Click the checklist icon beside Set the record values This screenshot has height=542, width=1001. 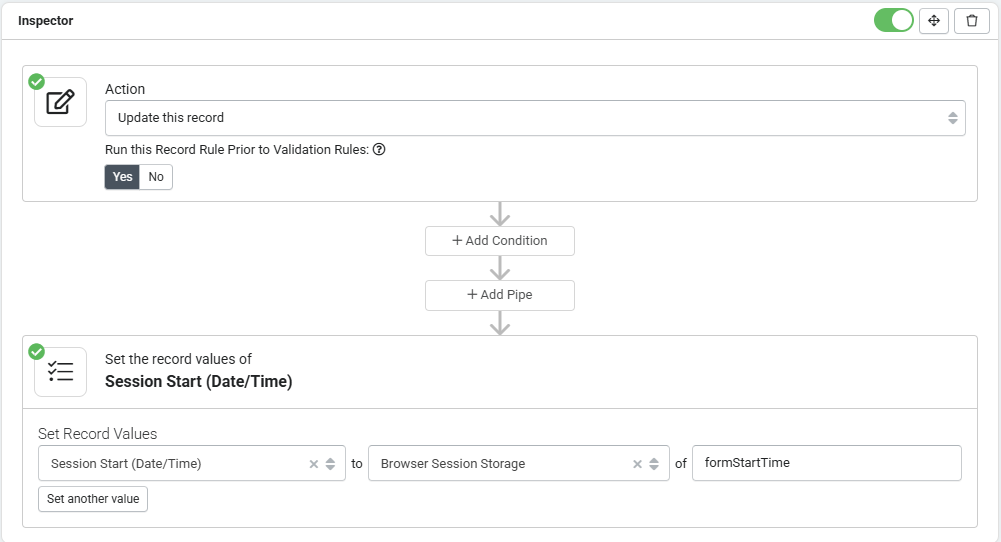[61, 372]
